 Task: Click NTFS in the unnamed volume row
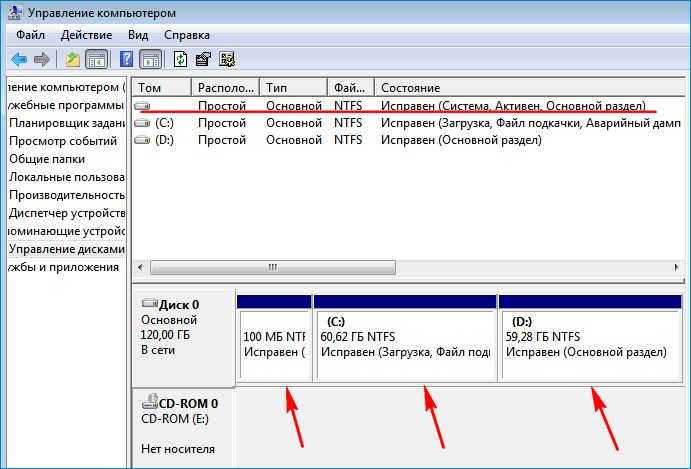348,106
